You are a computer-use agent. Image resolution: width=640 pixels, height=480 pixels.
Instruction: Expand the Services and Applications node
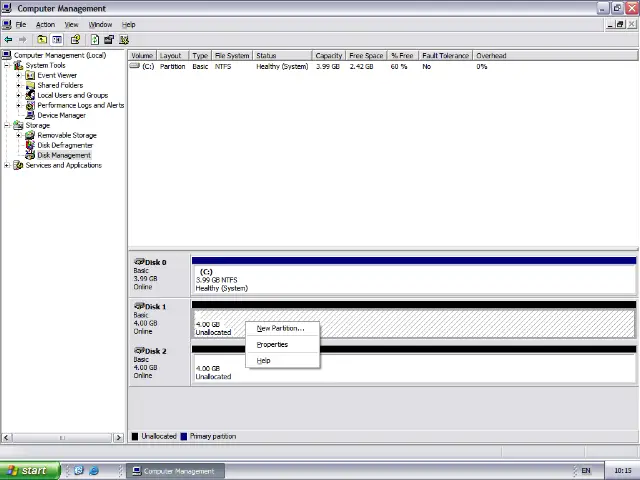pos(7,165)
